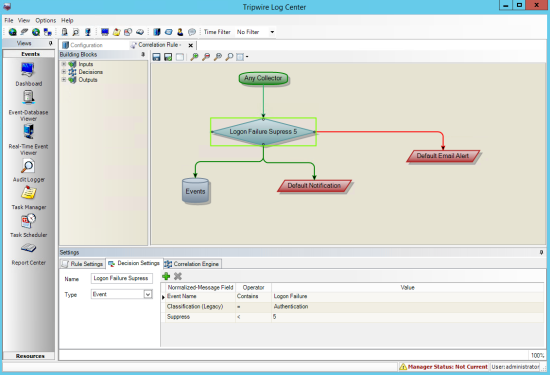The height and width of the screenshot is (375, 550).
Task: Open the Audit Logger
Action: pos(28,170)
